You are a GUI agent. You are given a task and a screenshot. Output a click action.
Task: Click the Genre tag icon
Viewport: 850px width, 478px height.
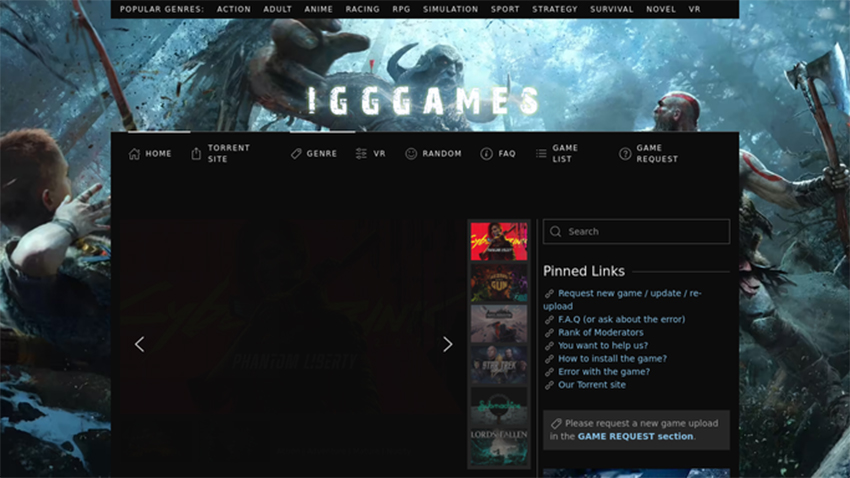pyautogui.click(x=296, y=154)
